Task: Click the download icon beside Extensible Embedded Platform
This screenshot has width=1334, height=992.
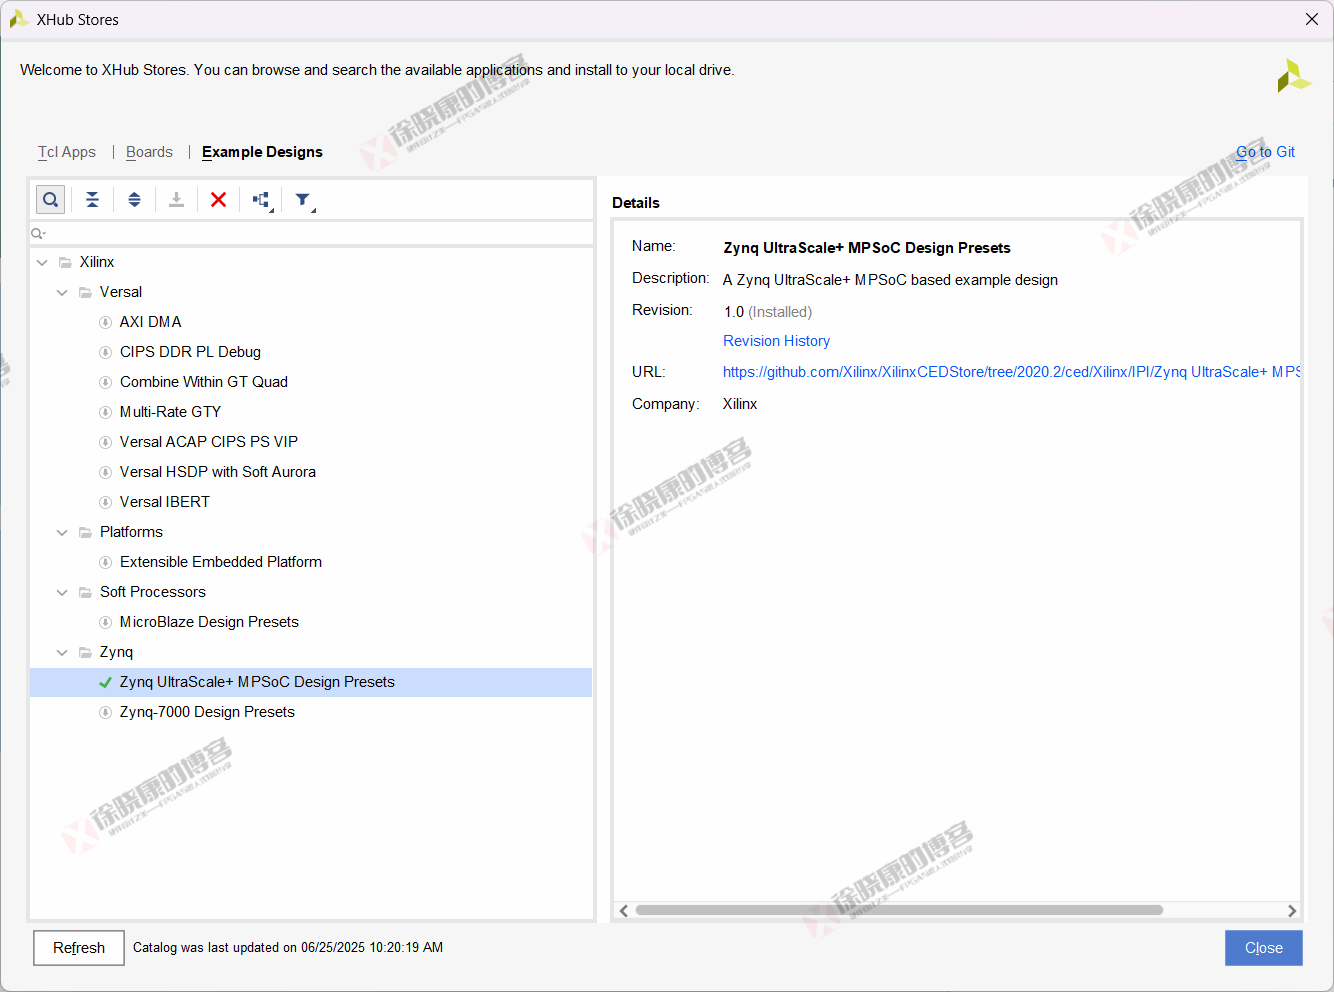Action: [x=105, y=562]
